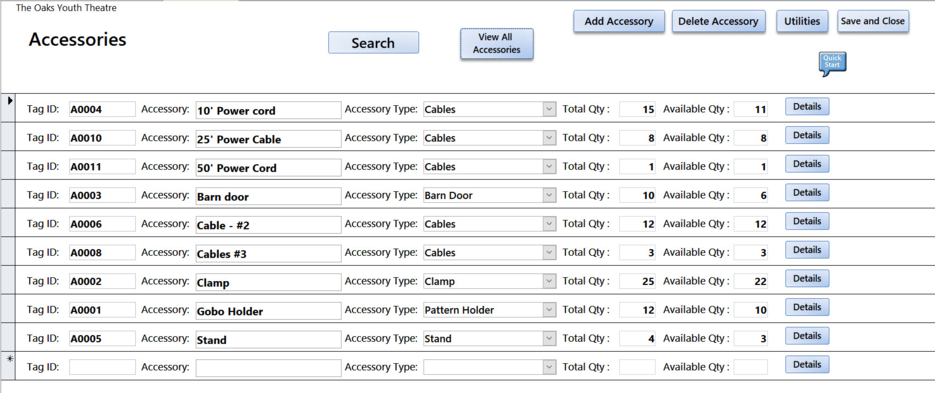Expand Accessory Type dropdown for 10' Power cord

(x=549, y=110)
